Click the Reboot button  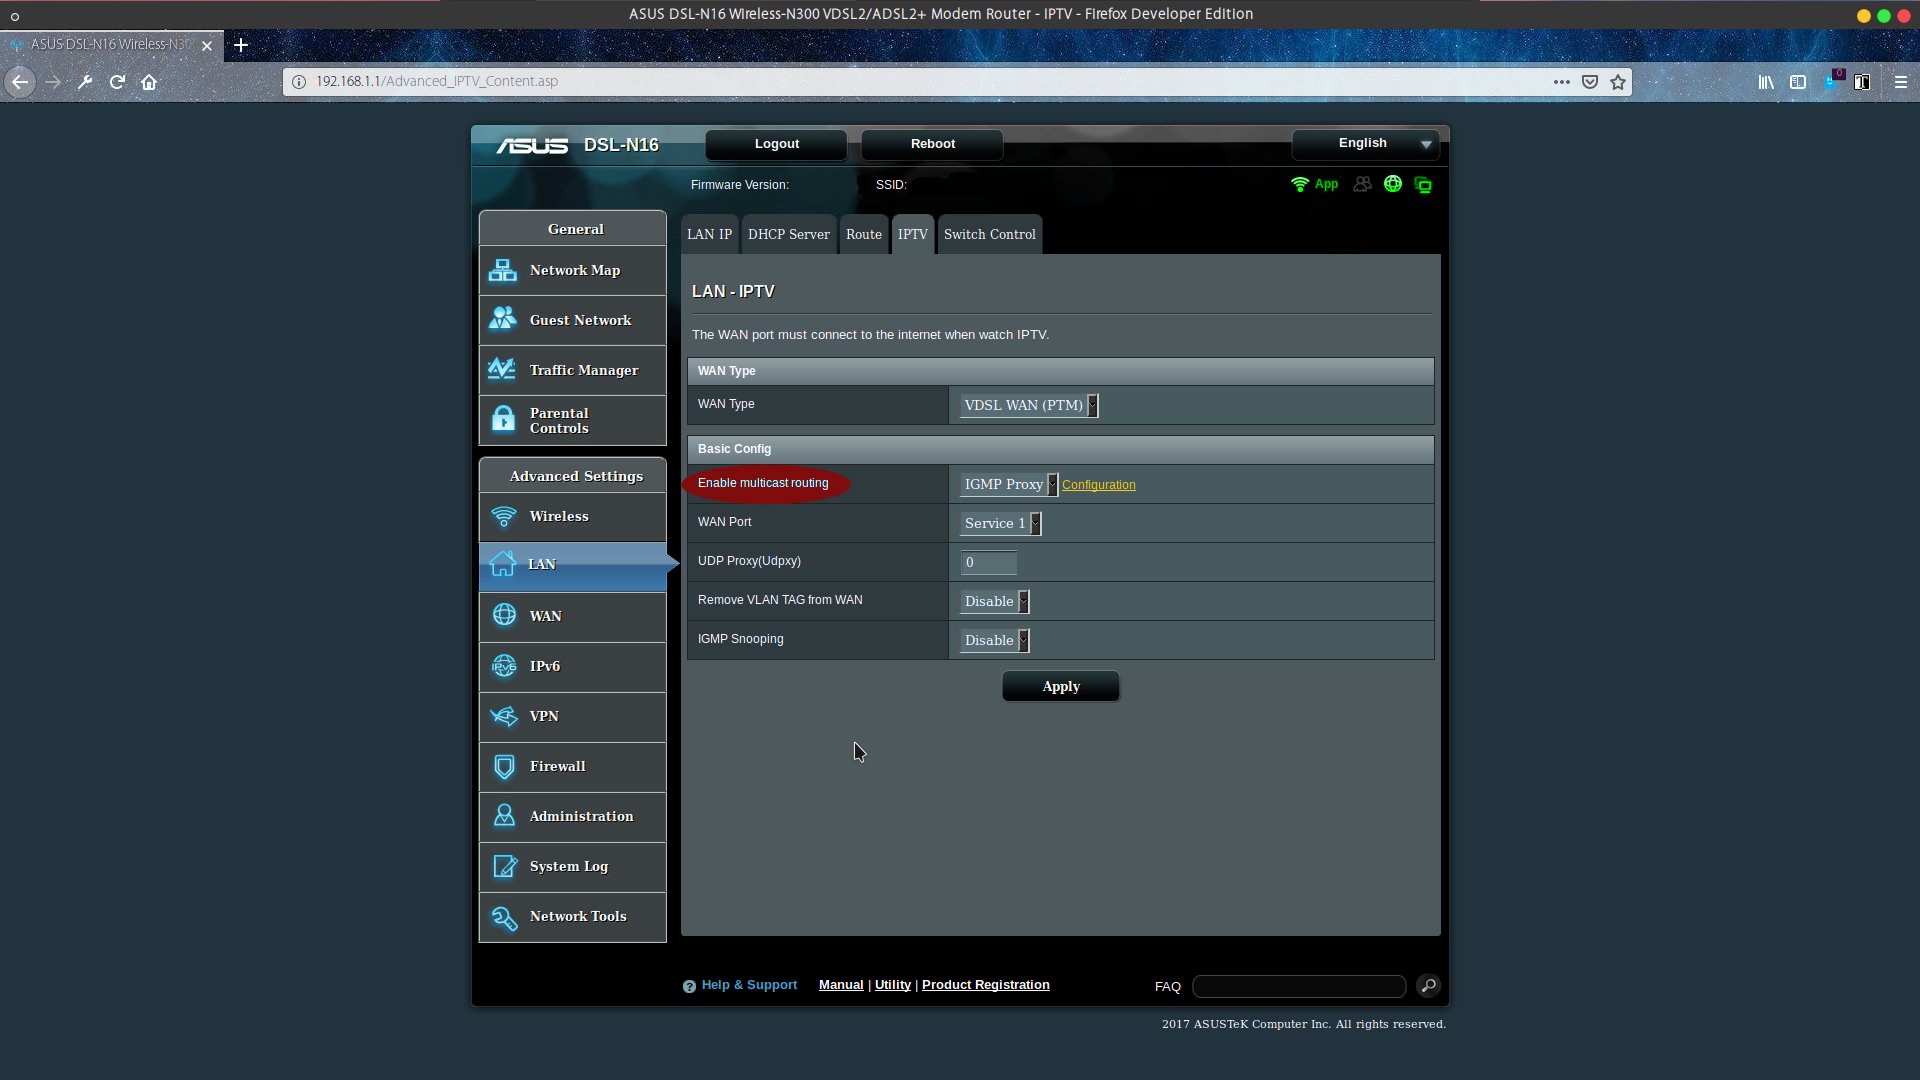pyautogui.click(x=934, y=142)
